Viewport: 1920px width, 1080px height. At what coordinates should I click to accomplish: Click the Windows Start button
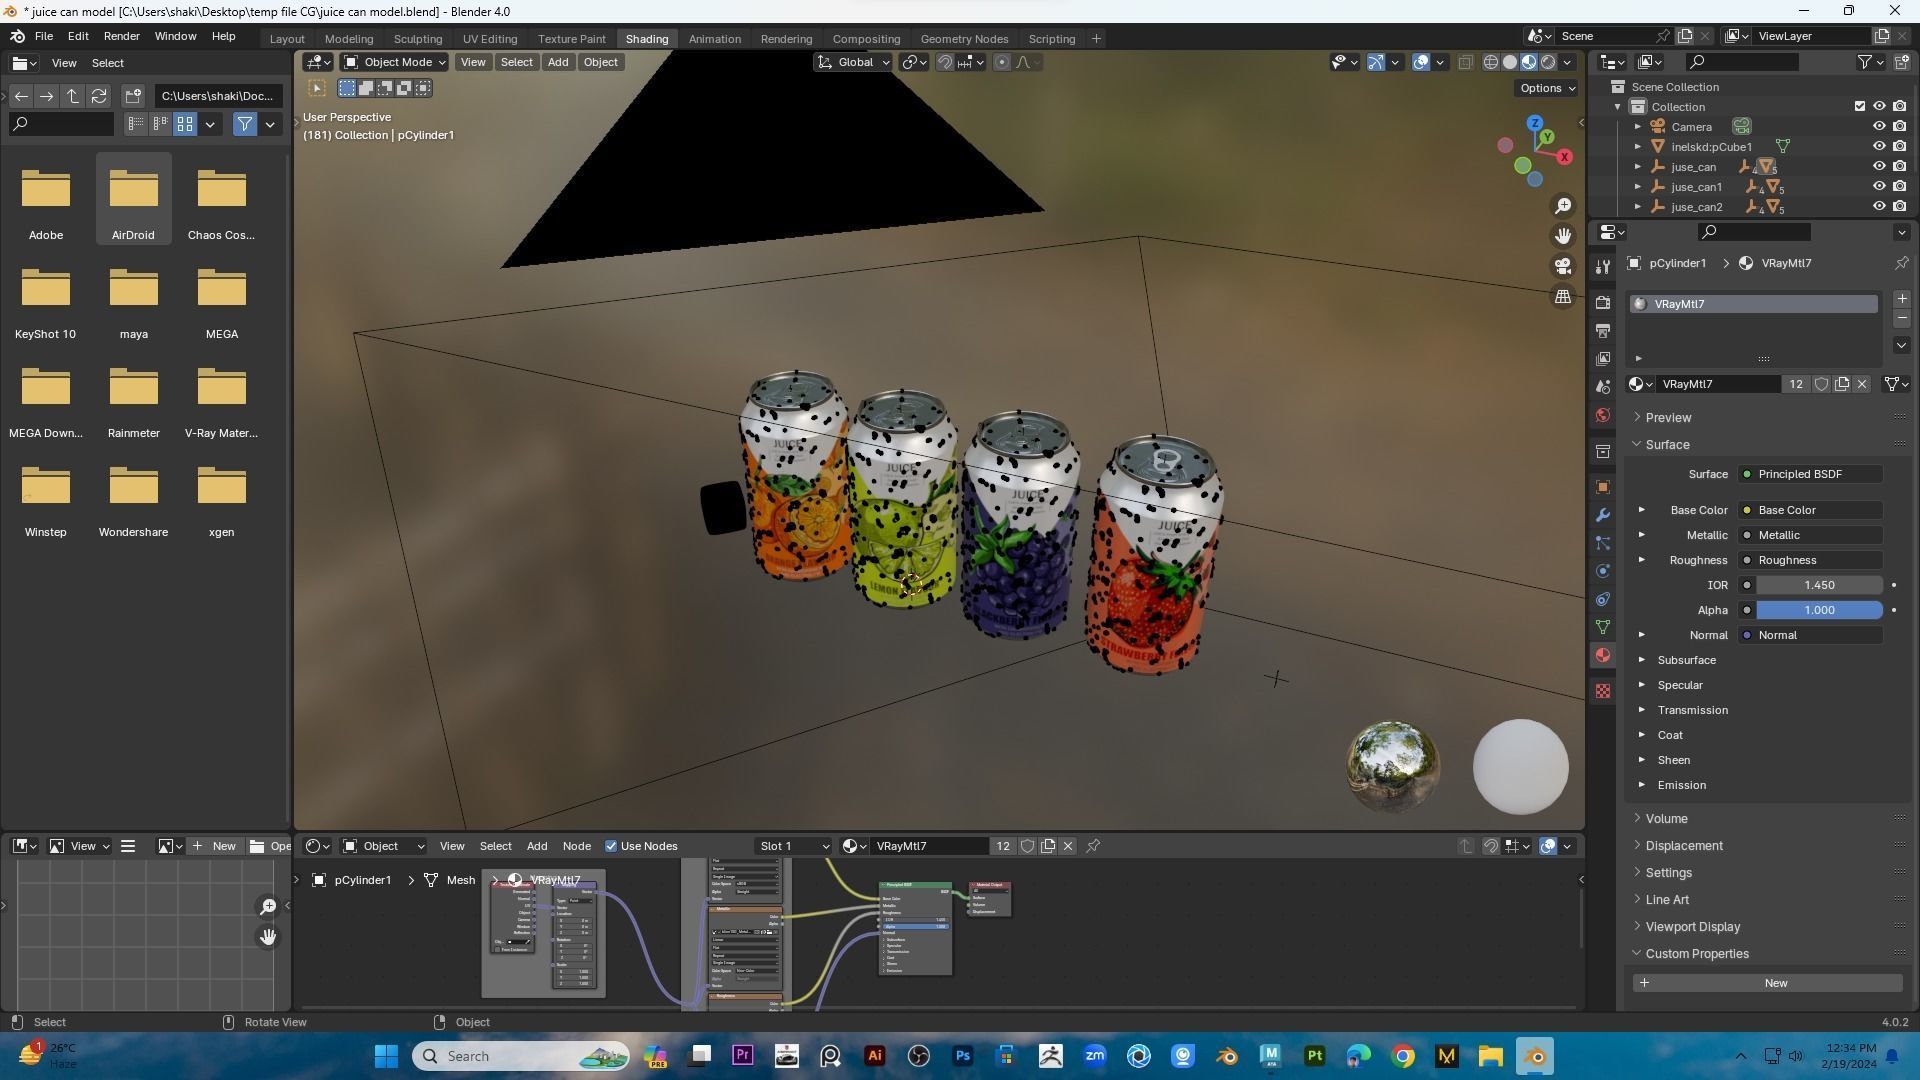[x=386, y=1056]
